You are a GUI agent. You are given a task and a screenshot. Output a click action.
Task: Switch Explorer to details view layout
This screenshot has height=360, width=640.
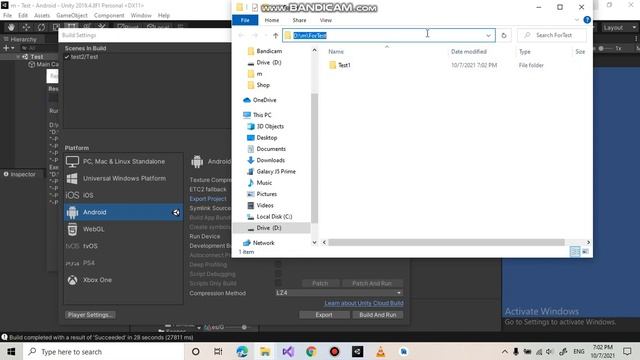pos(575,251)
